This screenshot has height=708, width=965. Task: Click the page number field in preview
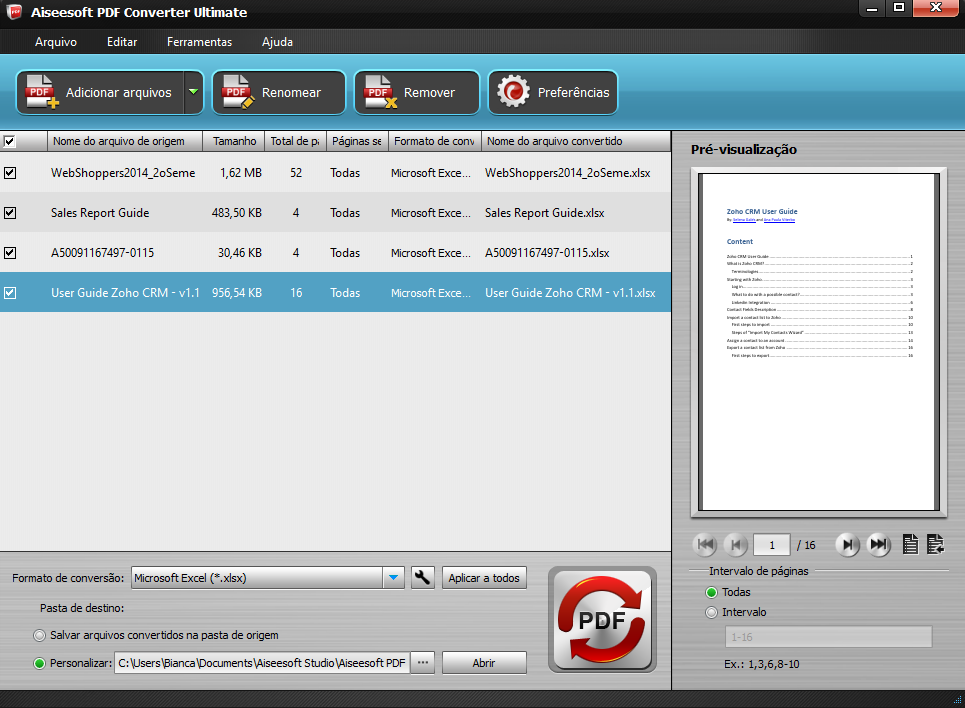tap(772, 545)
